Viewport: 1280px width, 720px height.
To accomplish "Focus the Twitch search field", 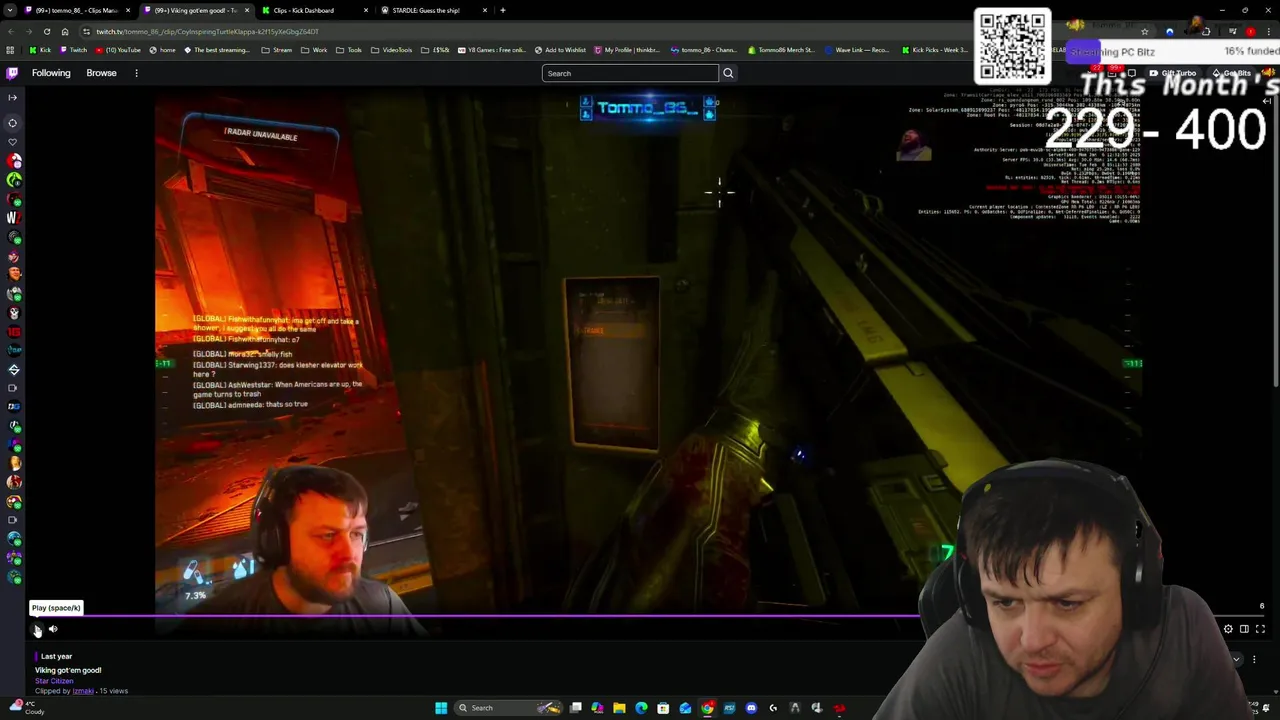I will pyautogui.click(x=630, y=73).
